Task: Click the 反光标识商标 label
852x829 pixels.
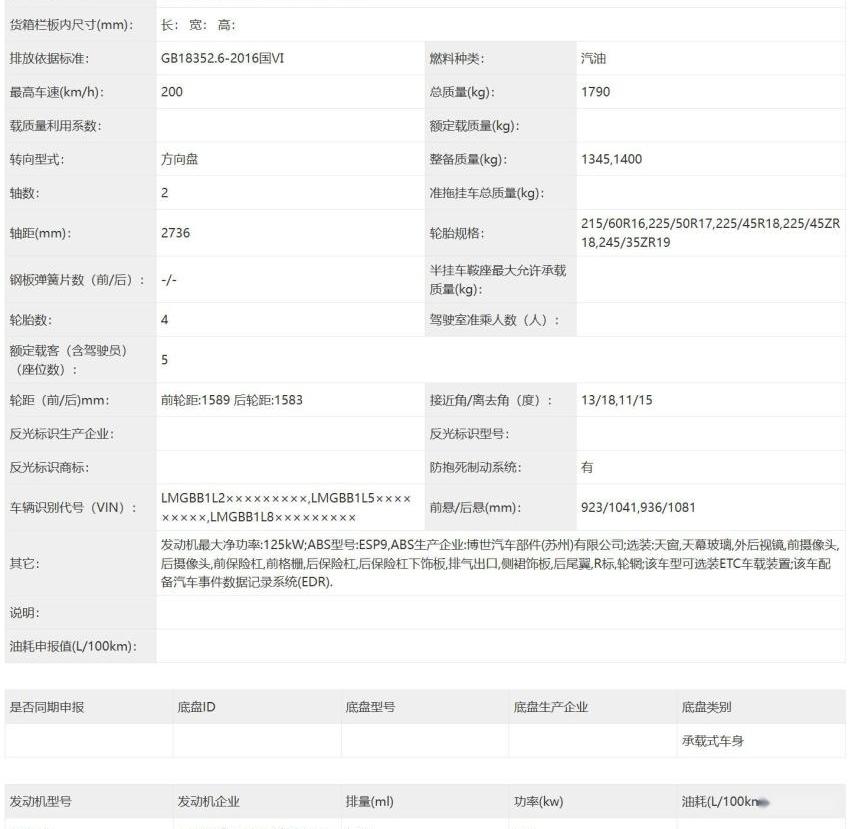Action: tap(49, 467)
